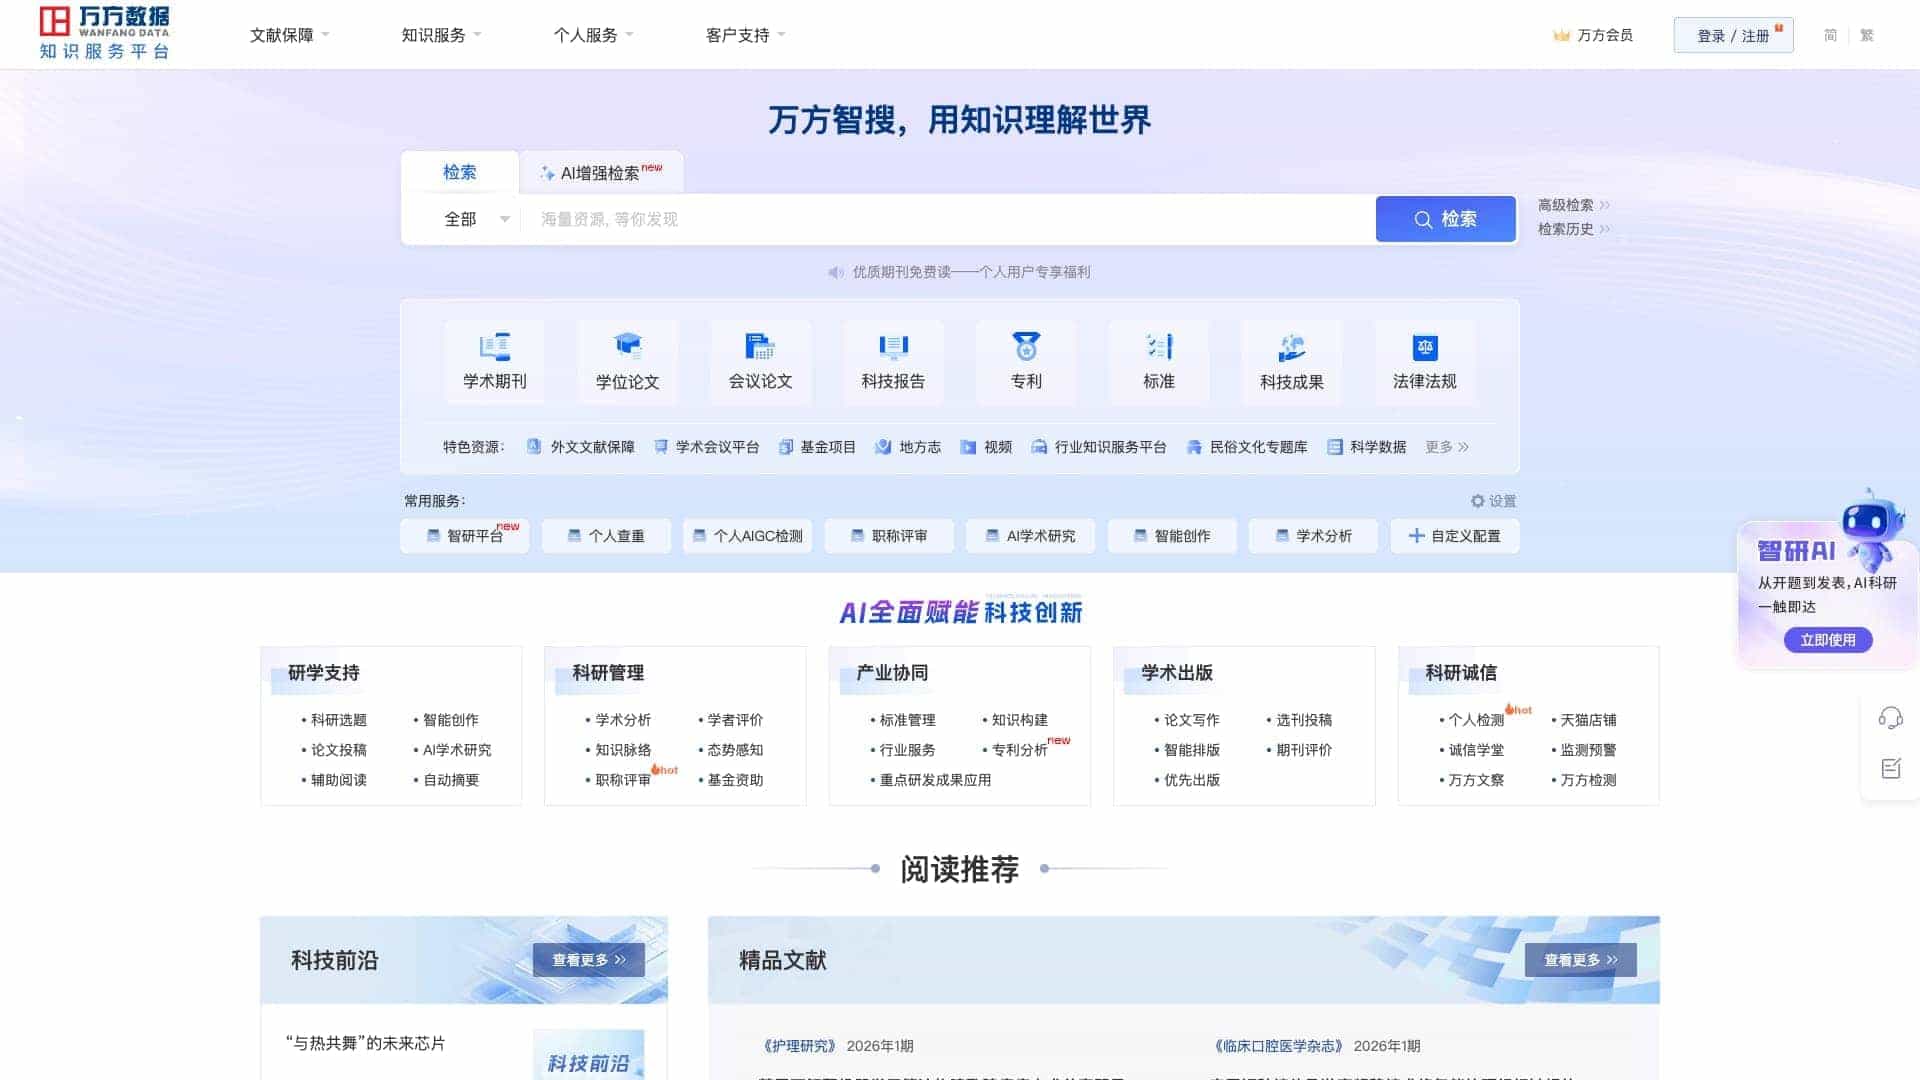Image resolution: width=1920 pixels, height=1080 pixels.
Task: Click the 优质期刊免费读 announcement text
Action: tap(971, 272)
